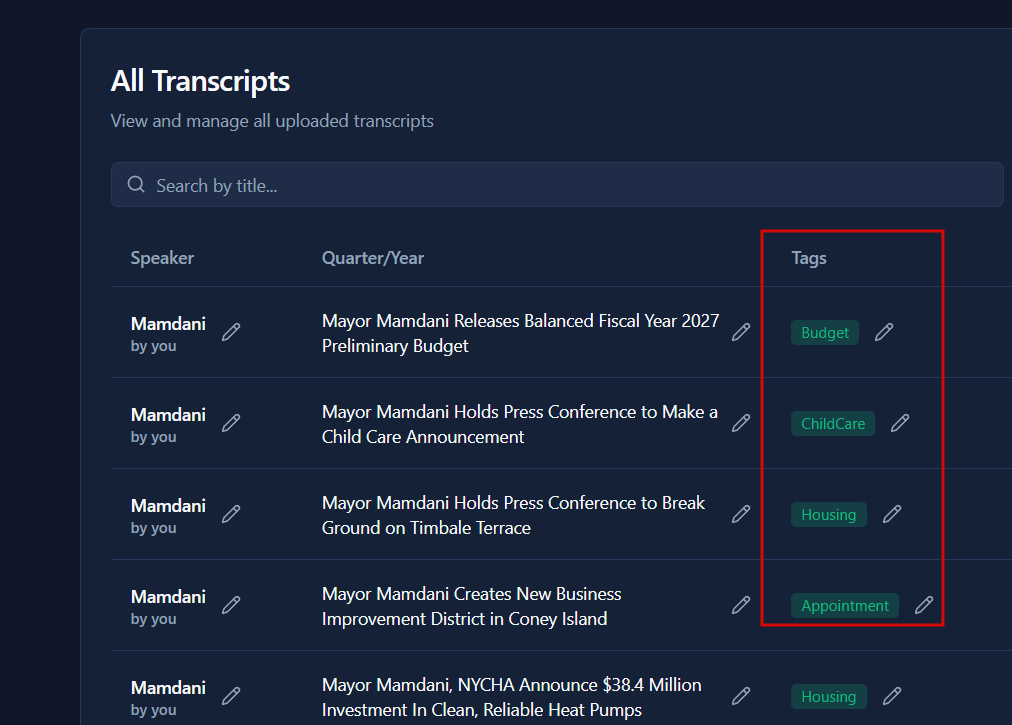The image size is (1012, 725).
Task: Click Housing tag in Timbale Terrace row
Action: 829,515
